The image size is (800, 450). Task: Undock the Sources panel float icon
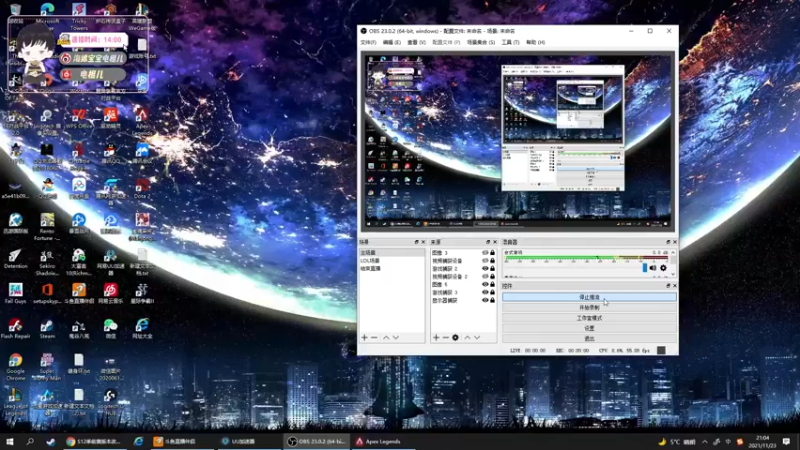(488, 242)
